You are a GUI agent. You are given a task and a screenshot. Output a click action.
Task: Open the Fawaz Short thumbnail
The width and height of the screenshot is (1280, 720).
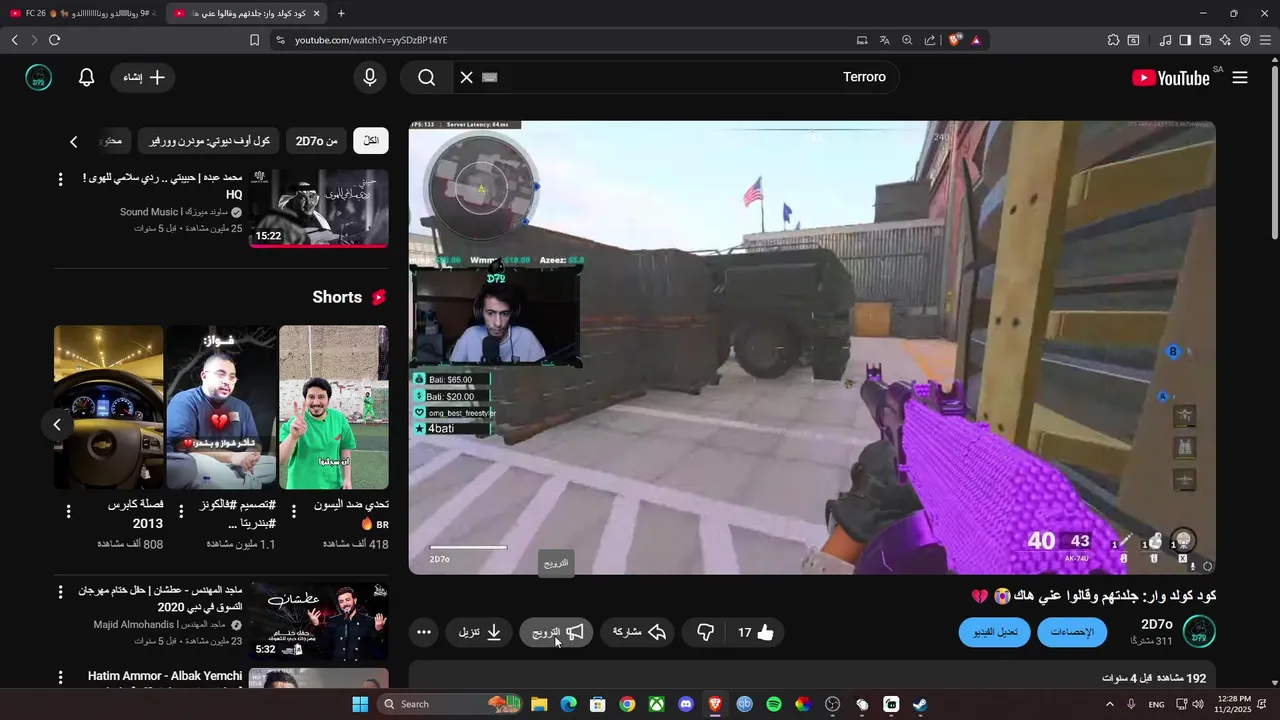click(x=221, y=407)
